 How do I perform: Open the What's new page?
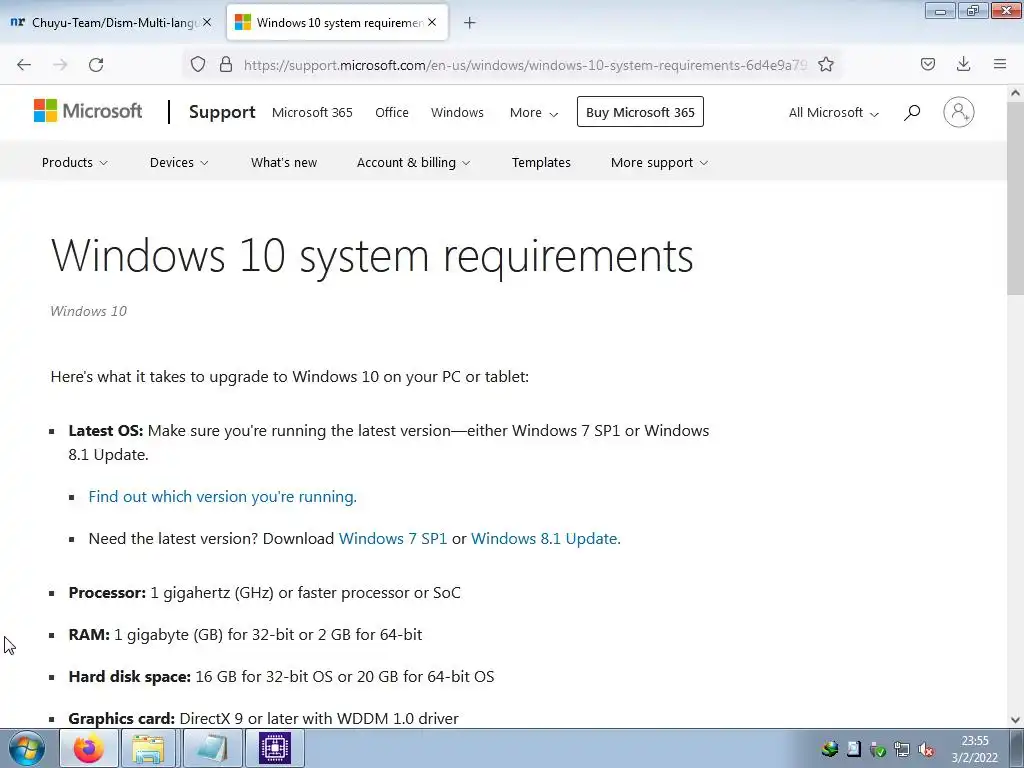[284, 163]
